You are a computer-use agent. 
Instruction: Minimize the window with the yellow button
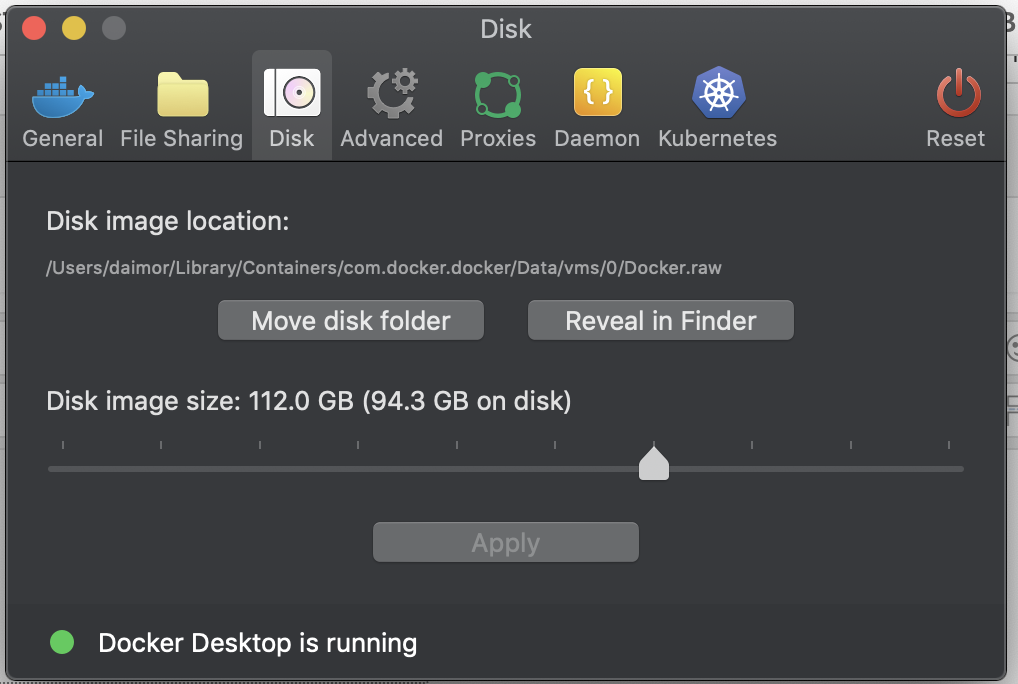74,28
